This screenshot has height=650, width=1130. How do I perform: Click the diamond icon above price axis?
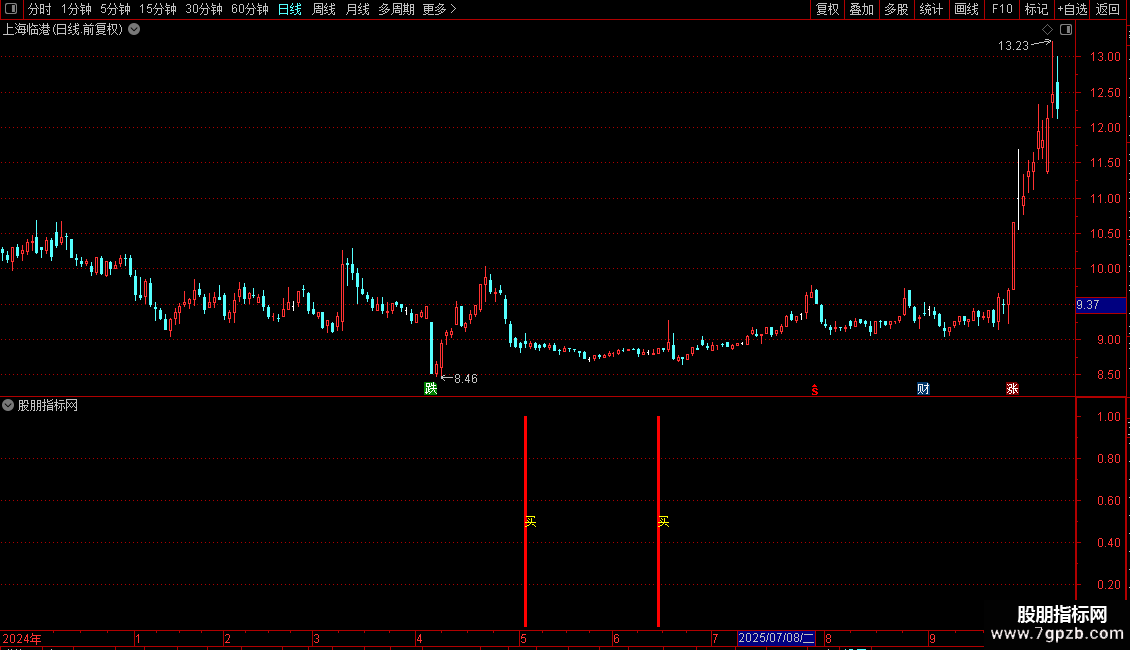(1048, 30)
